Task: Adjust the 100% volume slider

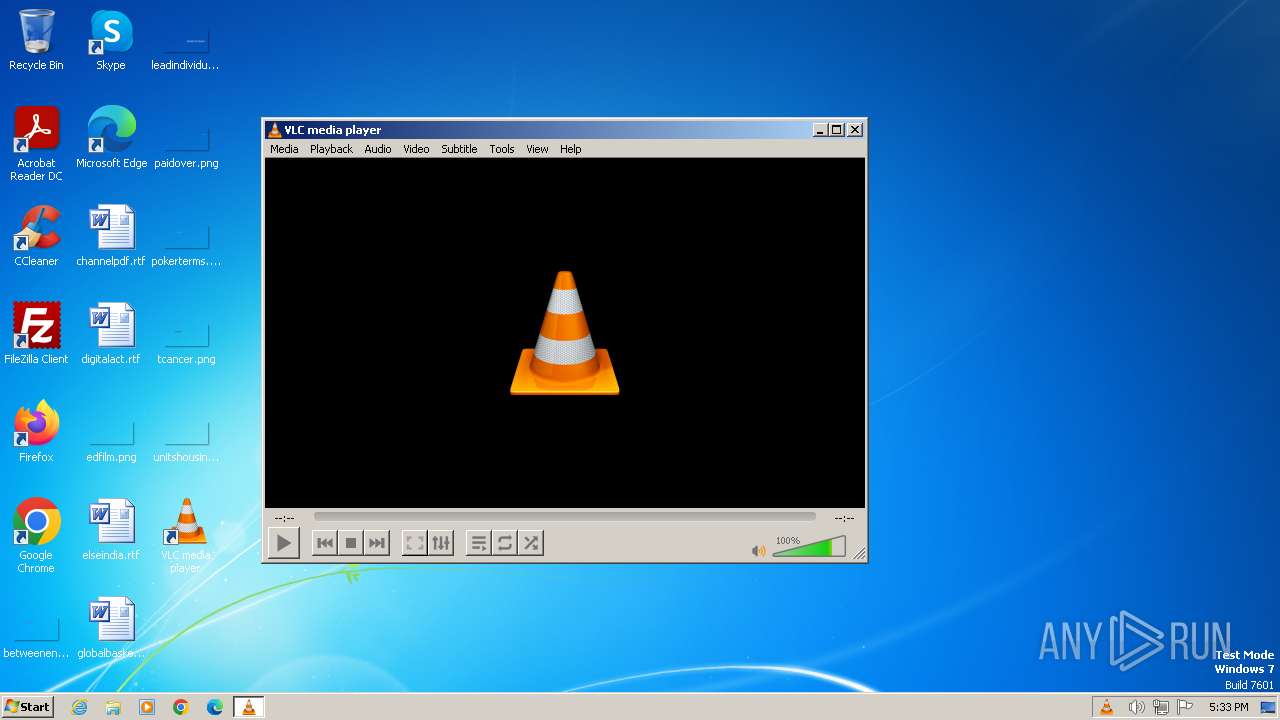Action: [809, 547]
